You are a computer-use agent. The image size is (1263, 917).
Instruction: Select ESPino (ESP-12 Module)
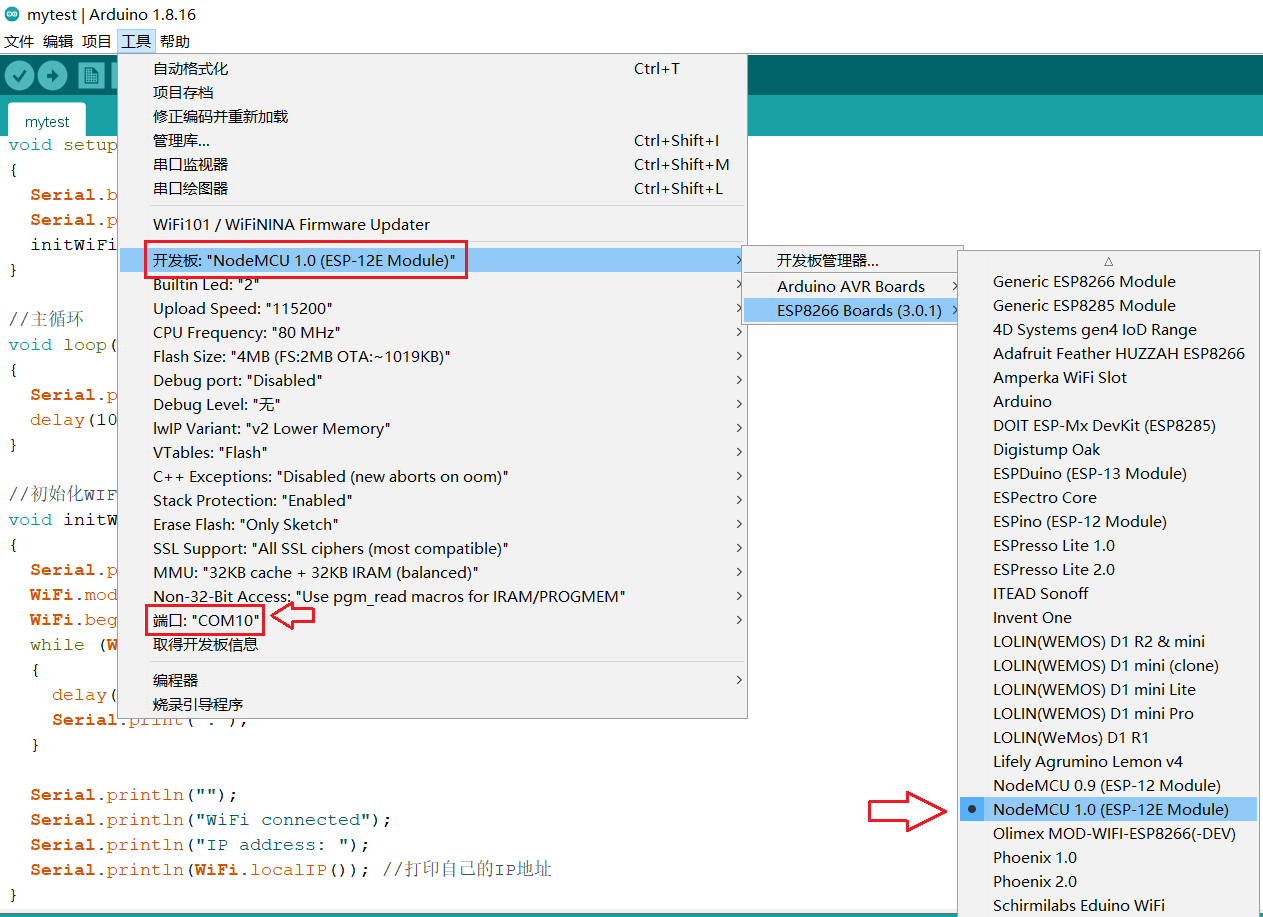tap(1110, 522)
